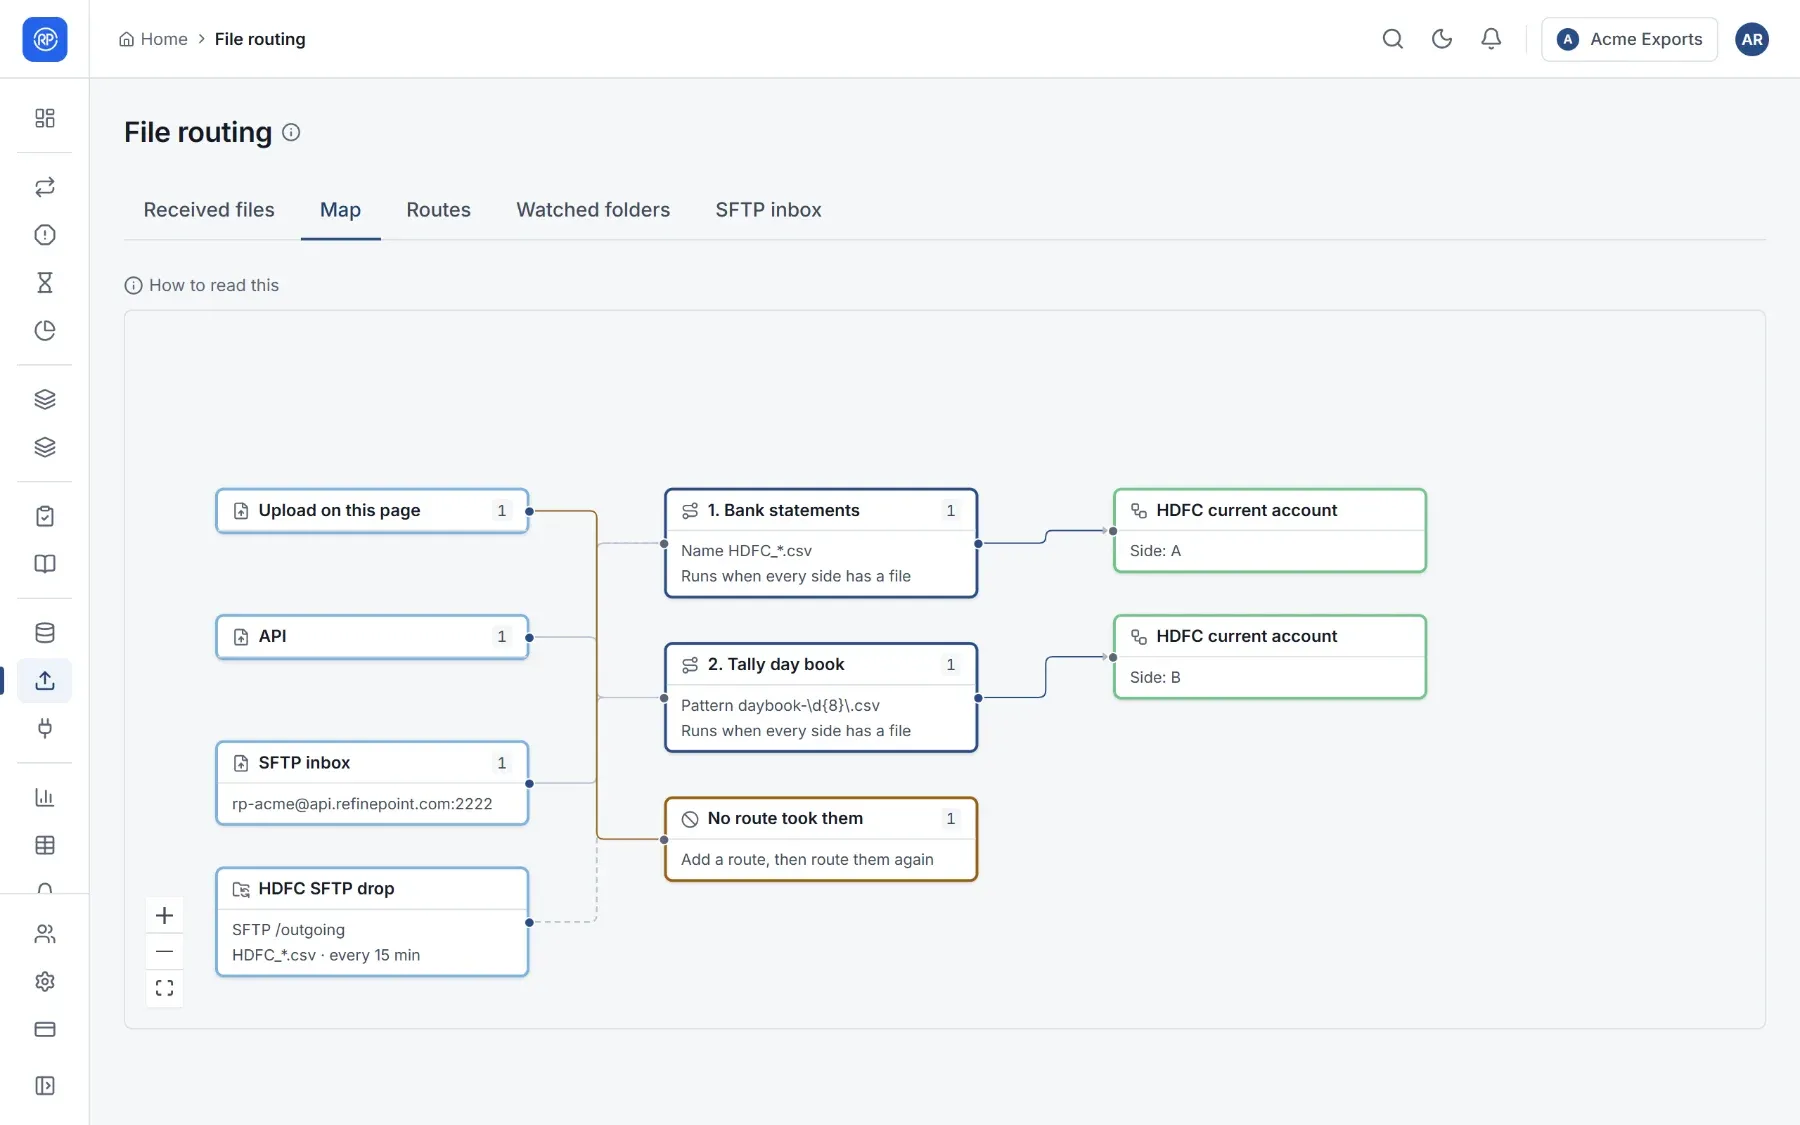Click the 1. Bank statements route node

coord(821,543)
